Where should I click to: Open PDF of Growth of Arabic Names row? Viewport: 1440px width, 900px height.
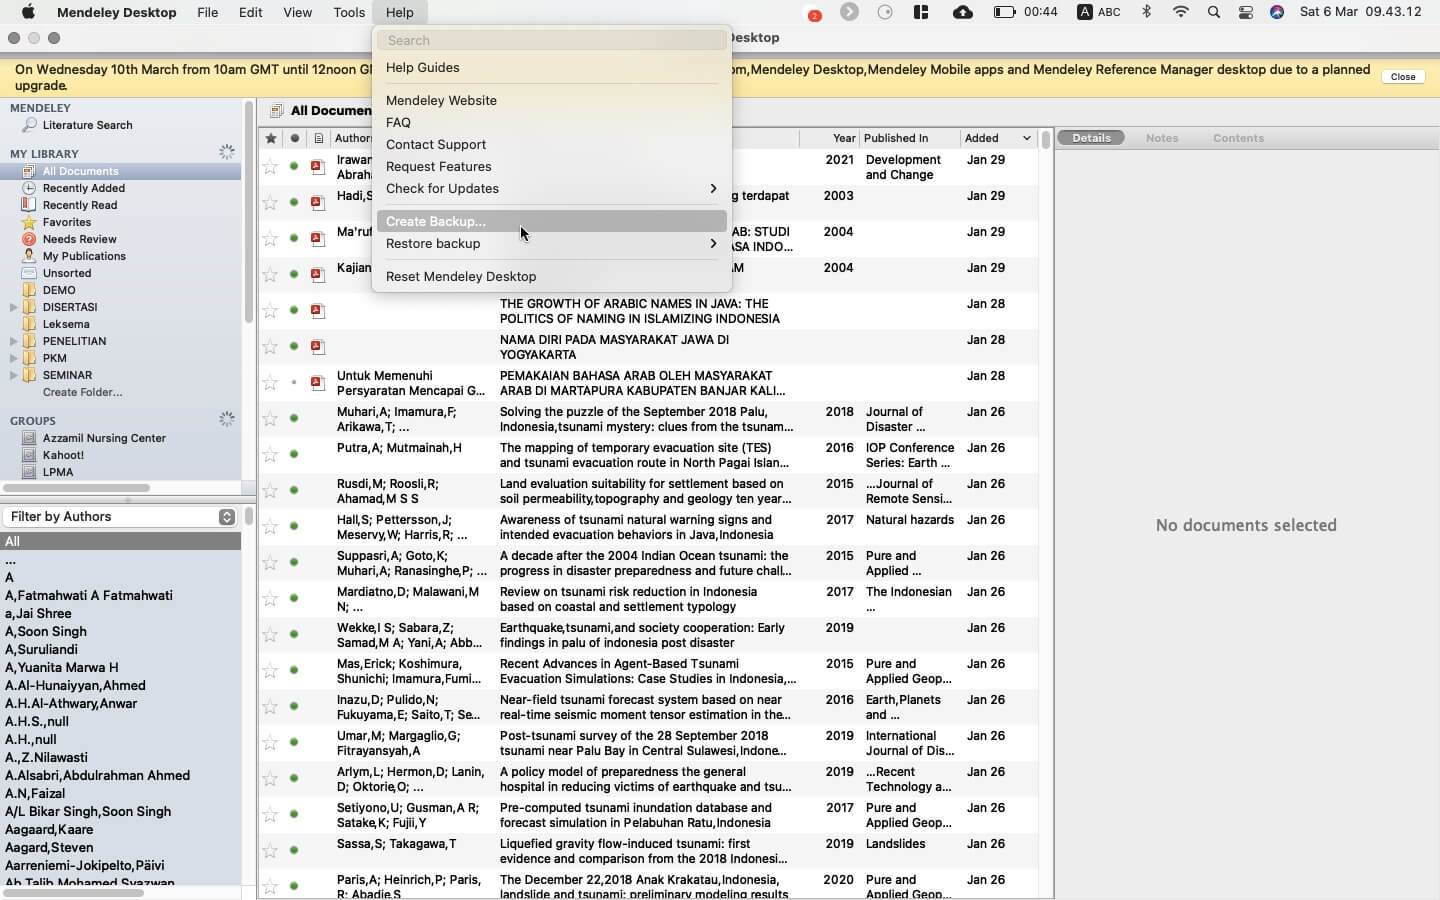(x=318, y=310)
